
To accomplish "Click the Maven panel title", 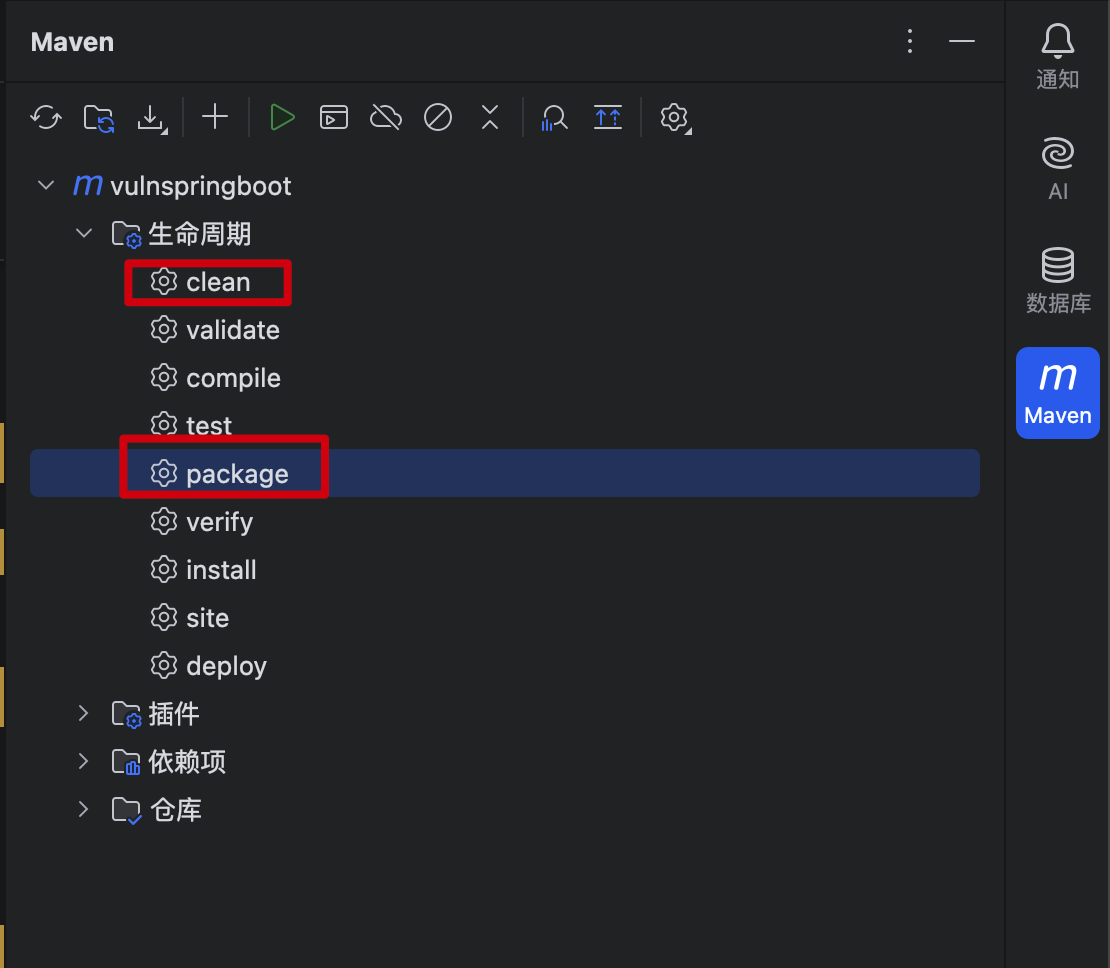I will (72, 42).
